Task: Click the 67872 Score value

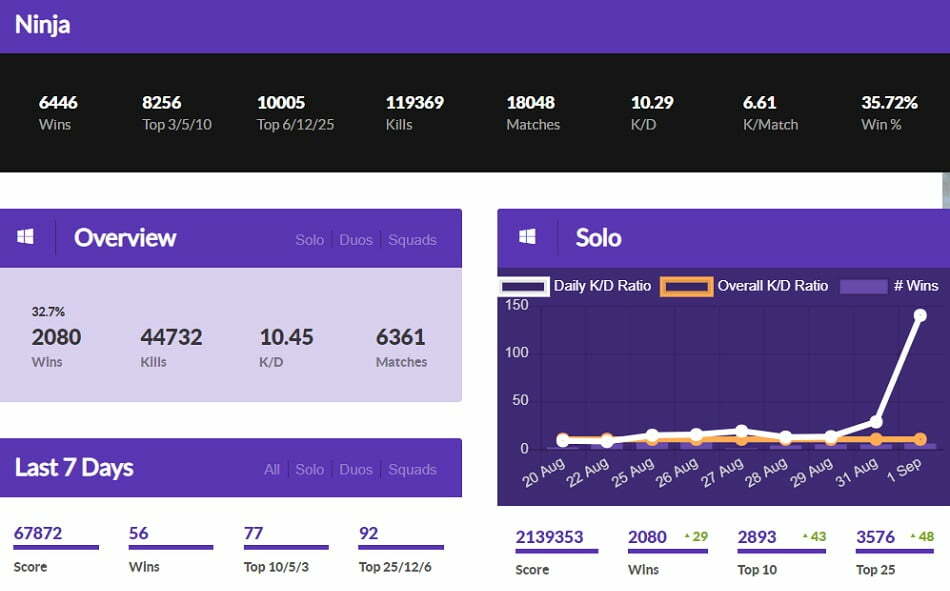Action: pyautogui.click(x=38, y=533)
